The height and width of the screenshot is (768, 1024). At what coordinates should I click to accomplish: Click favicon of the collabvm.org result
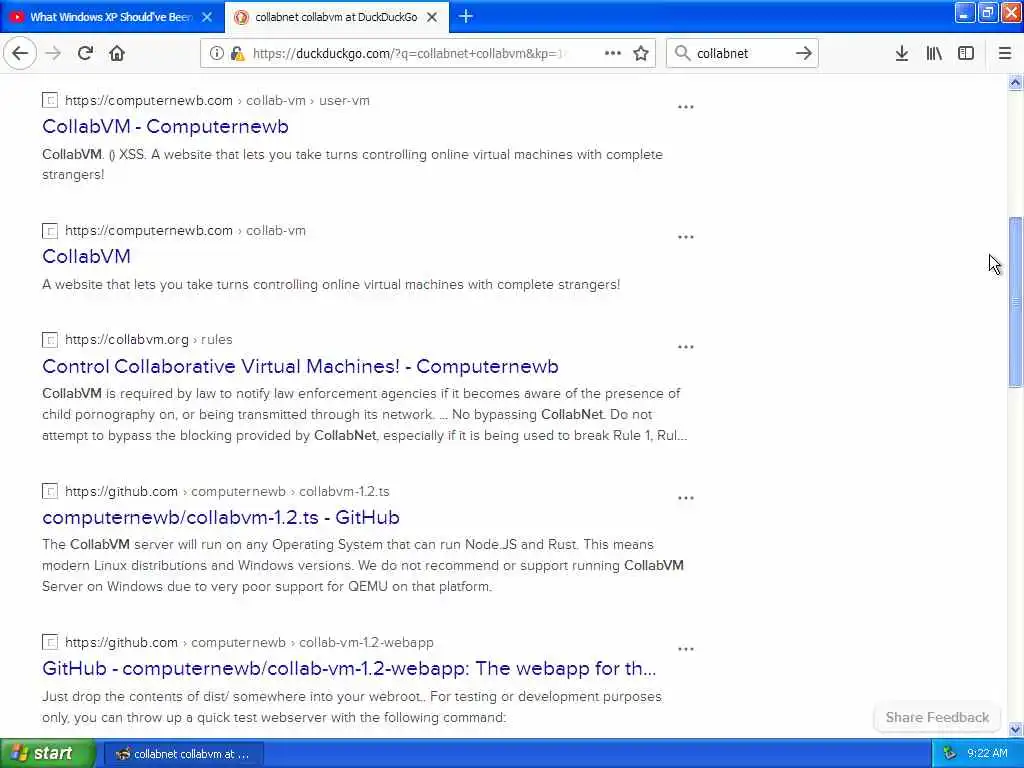50,340
